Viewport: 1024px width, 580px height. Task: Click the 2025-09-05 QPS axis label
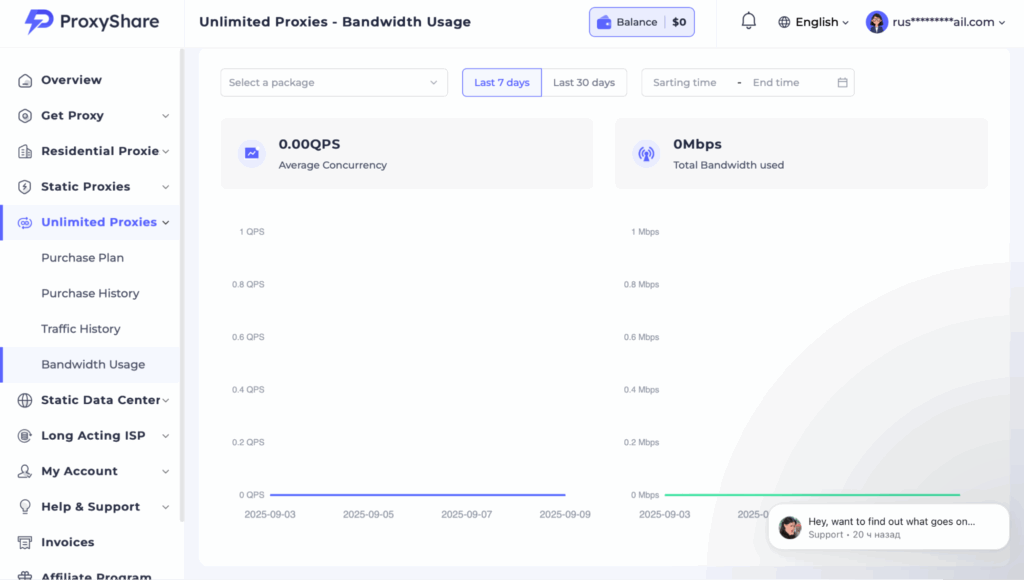pyautogui.click(x=368, y=515)
